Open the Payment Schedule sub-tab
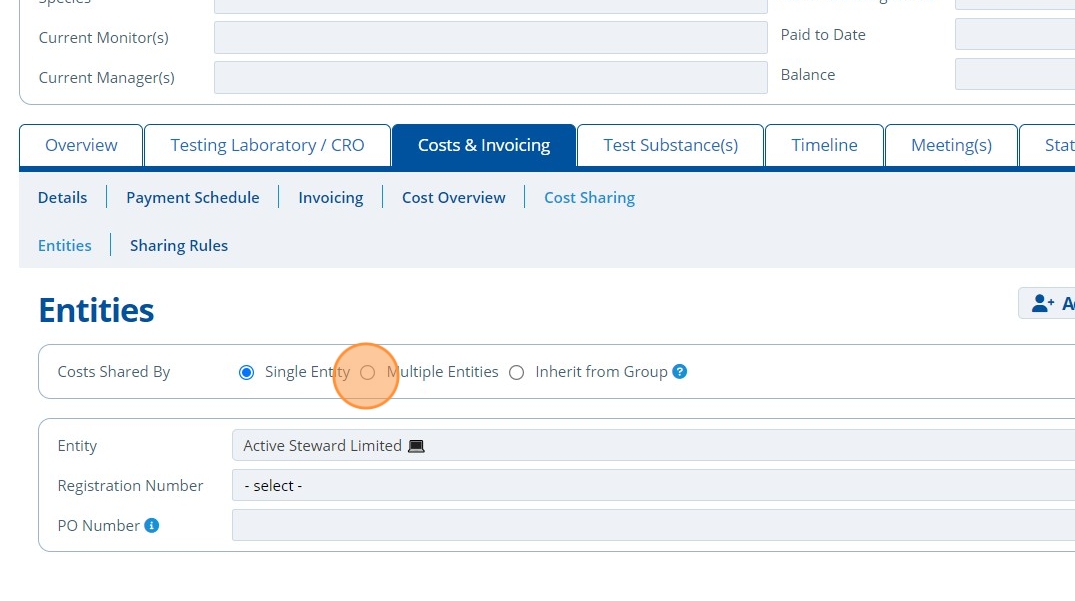The width and height of the screenshot is (1075, 601). click(193, 197)
